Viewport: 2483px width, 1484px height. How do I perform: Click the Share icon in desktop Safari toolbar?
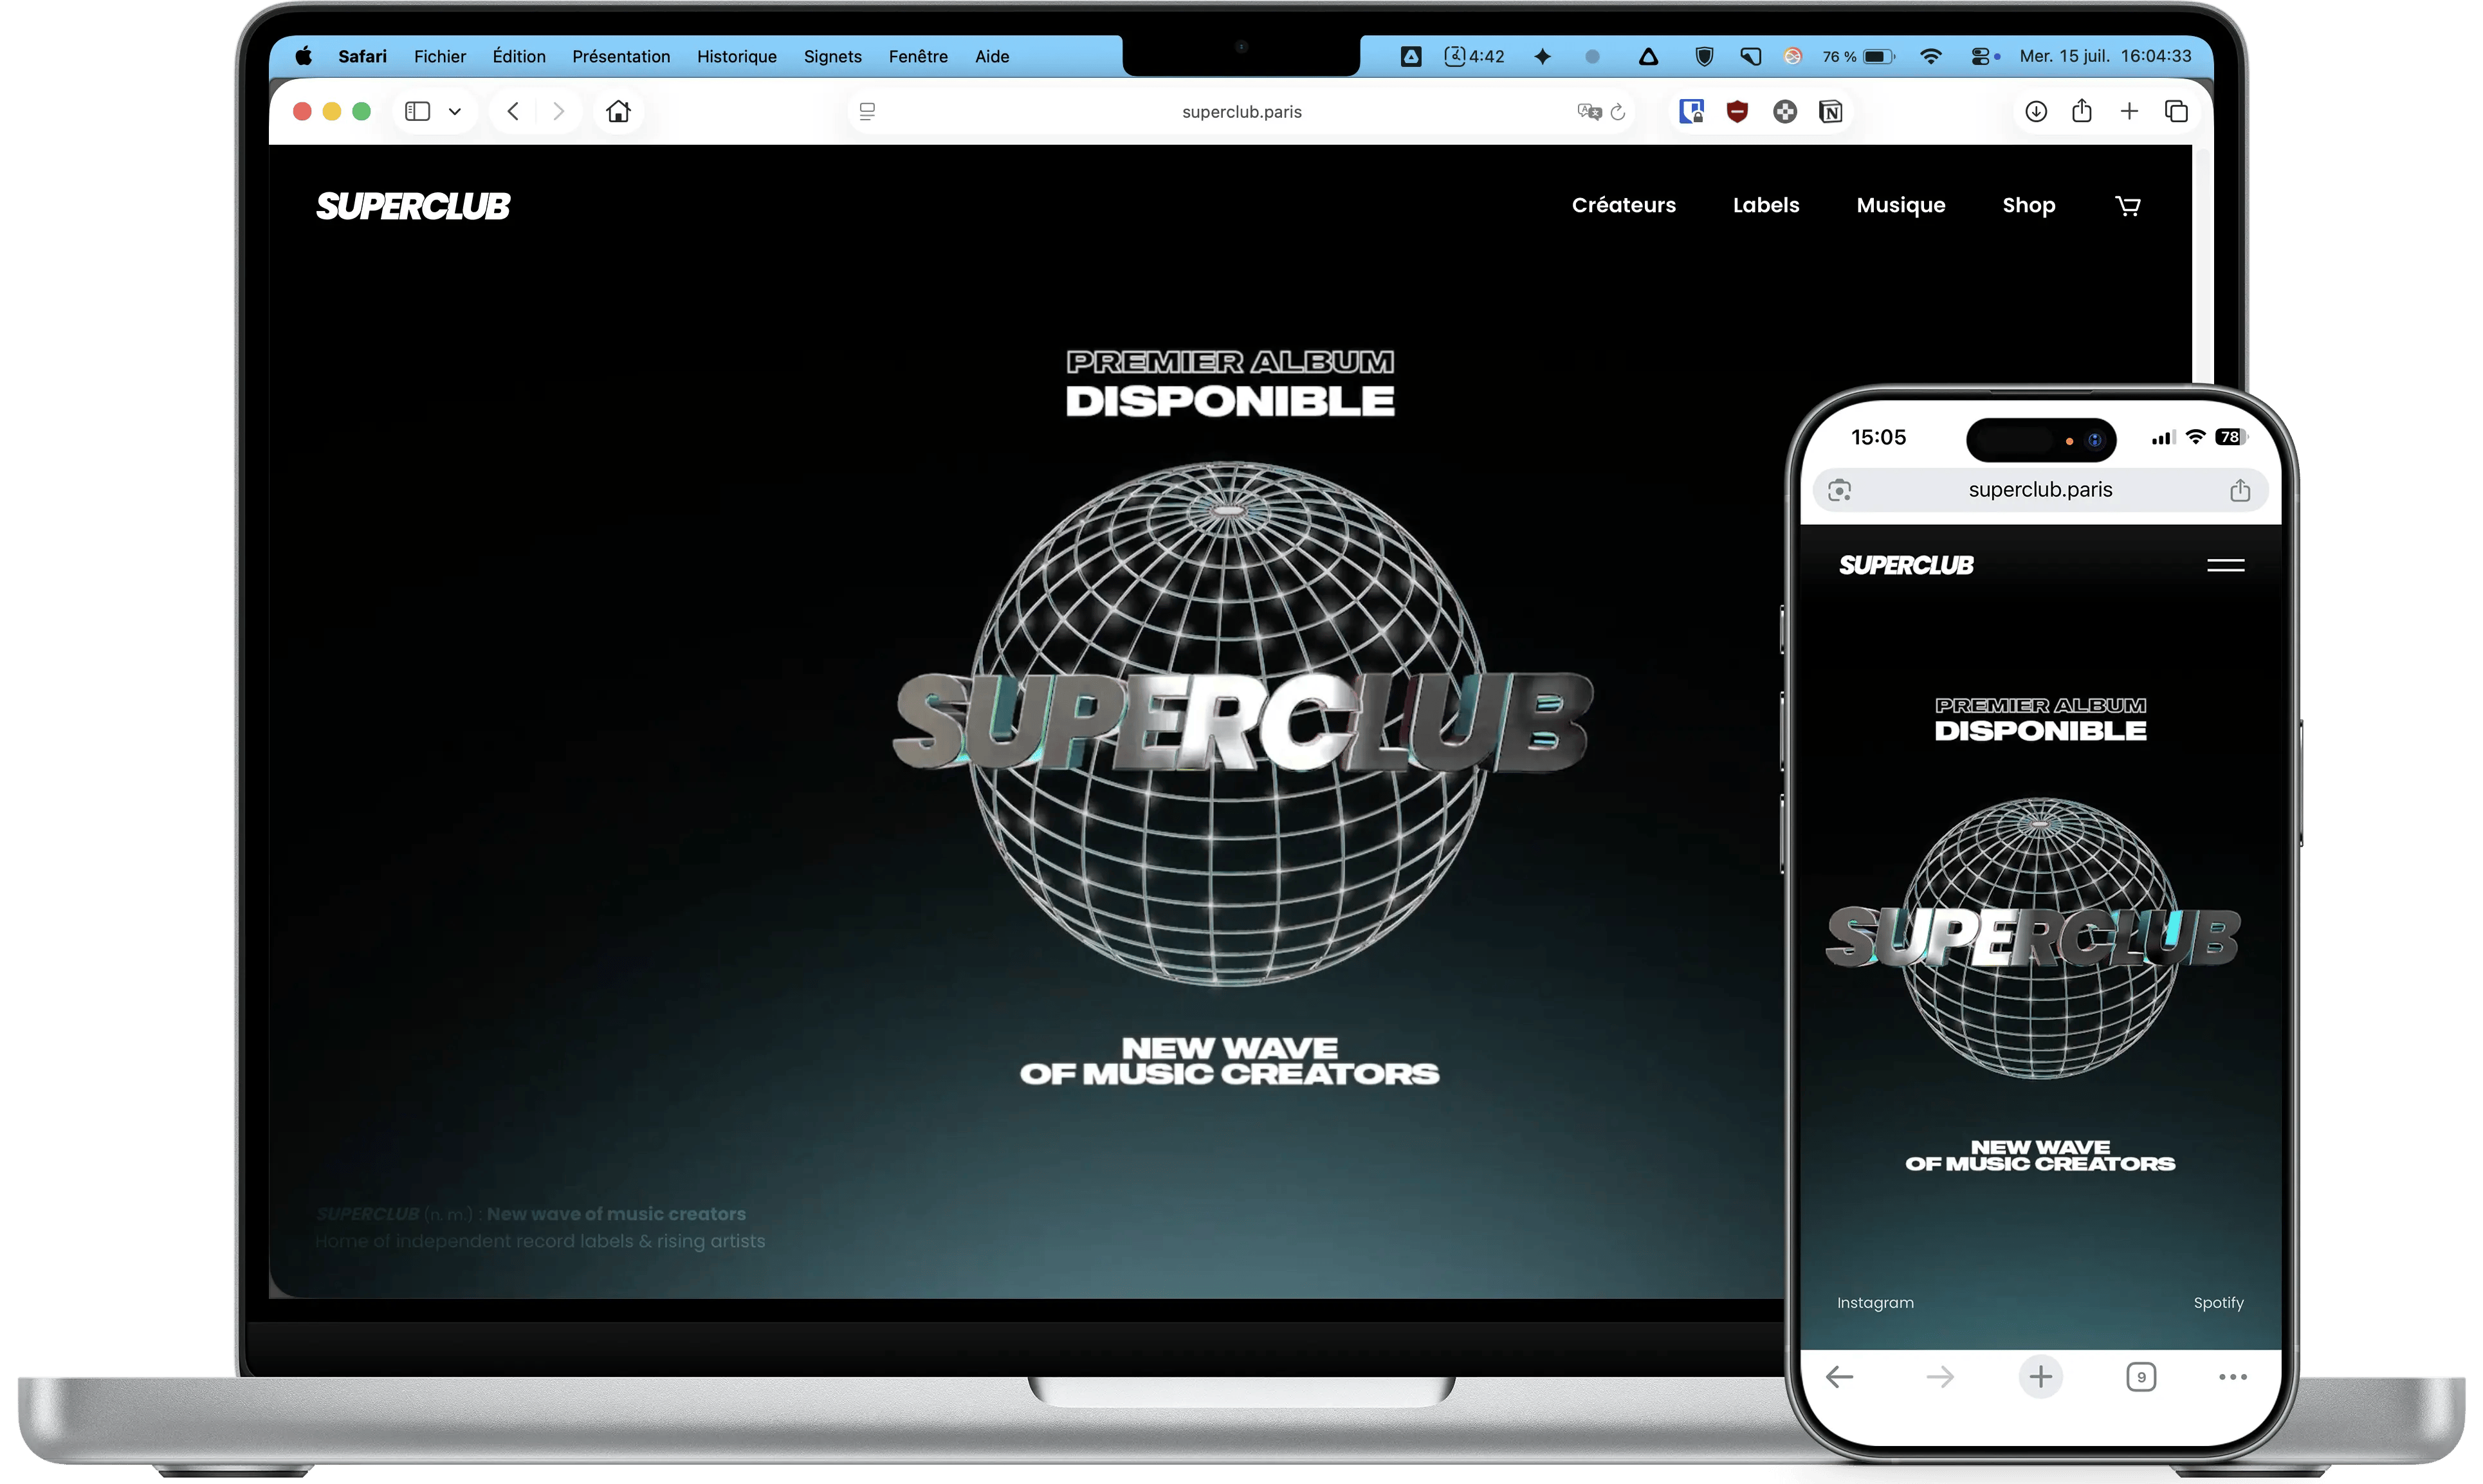[2081, 110]
